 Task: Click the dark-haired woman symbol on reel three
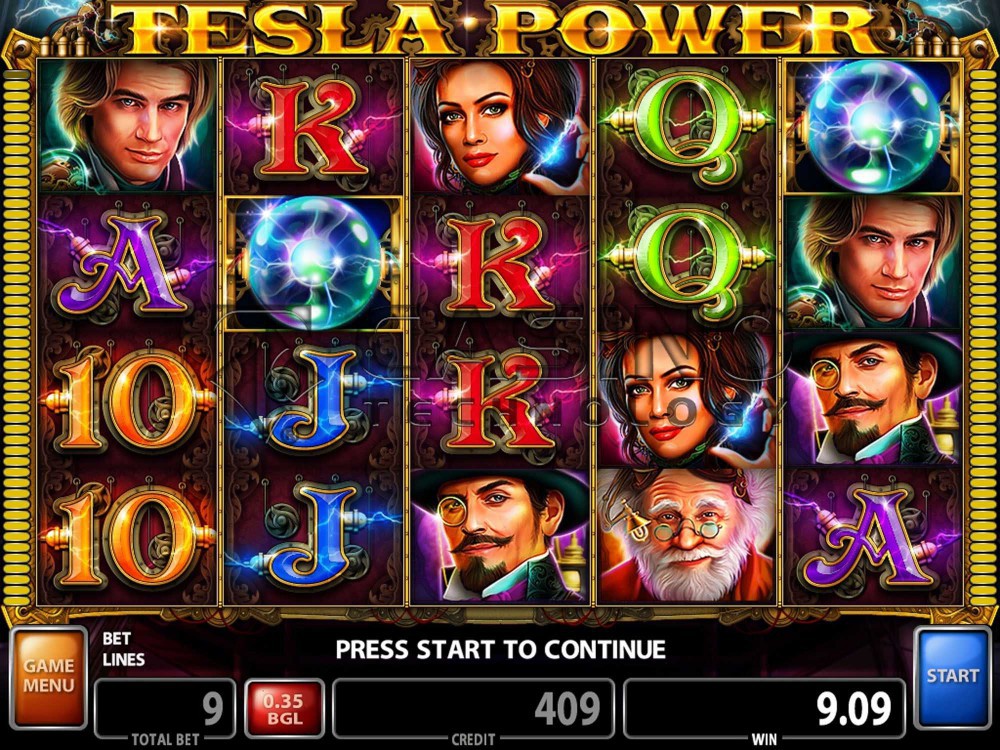tap(500, 126)
